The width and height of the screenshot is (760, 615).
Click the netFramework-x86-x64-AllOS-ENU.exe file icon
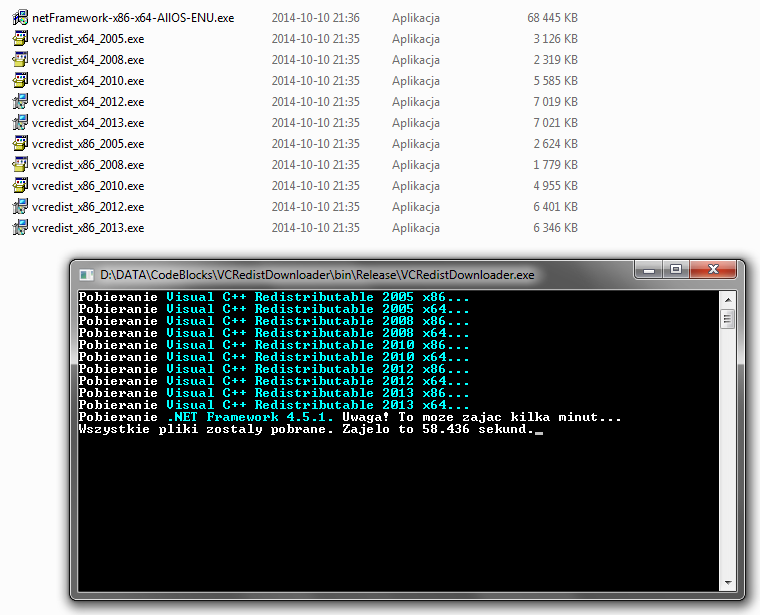[x=20, y=18]
